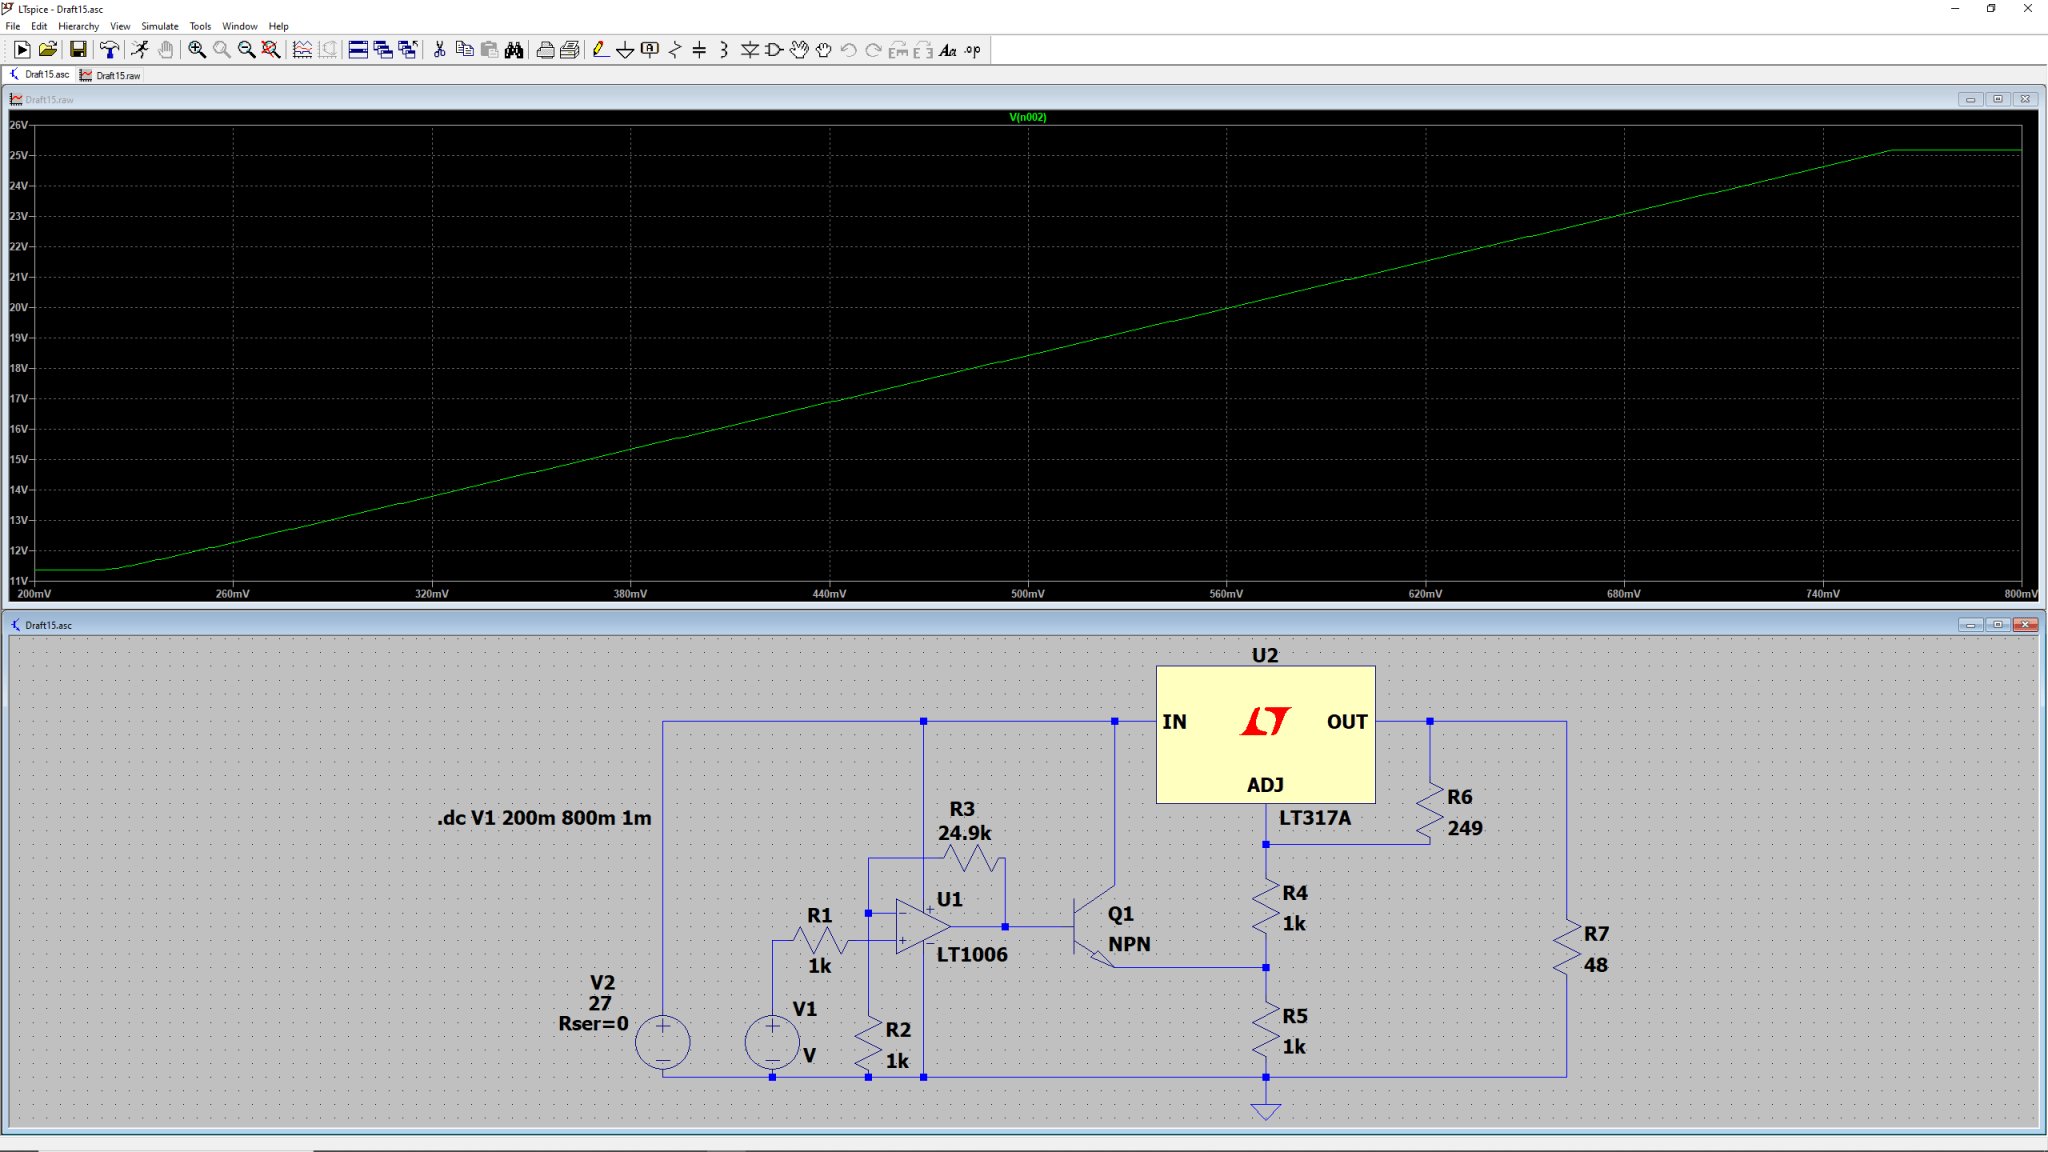Viewport: 2048px width, 1152px height.
Task: Maximize the Draft15.raw plot pane
Action: coord(1998,99)
